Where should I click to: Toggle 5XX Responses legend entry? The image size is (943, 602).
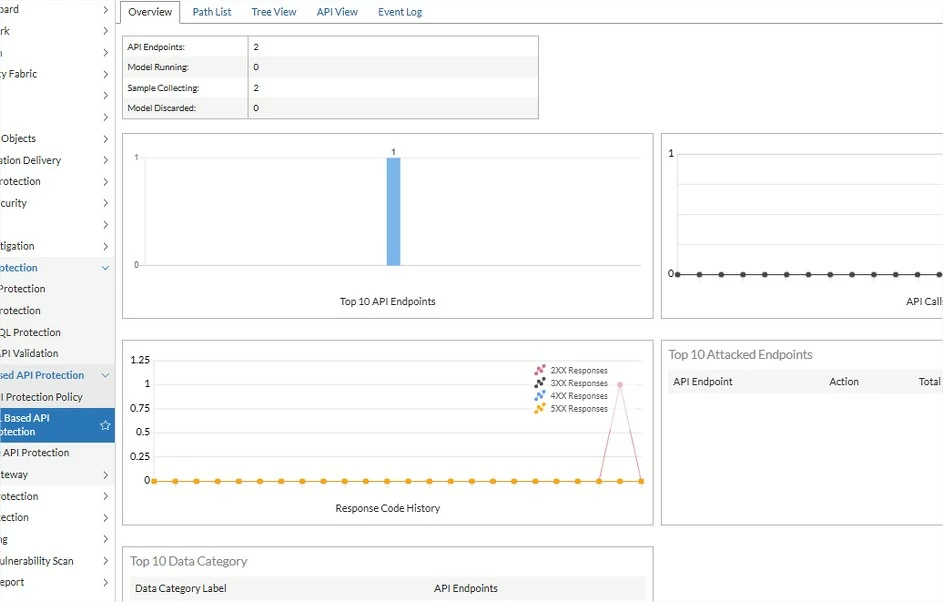click(x=571, y=408)
